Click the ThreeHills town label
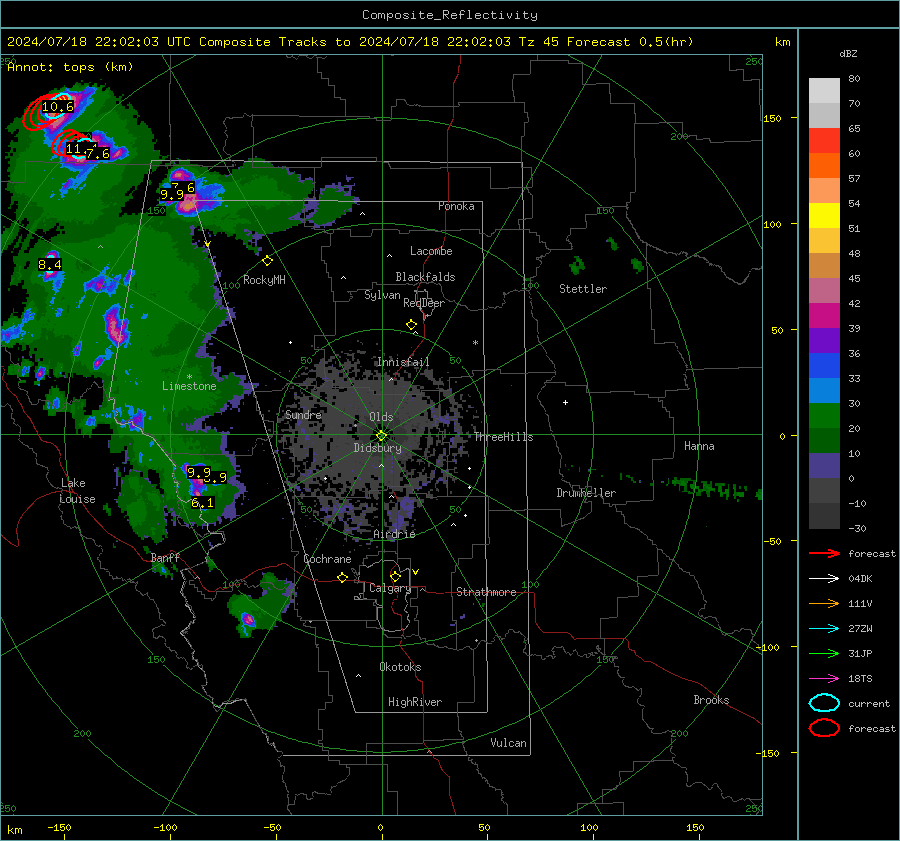Image resolution: width=900 pixels, height=841 pixels. (x=503, y=437)
